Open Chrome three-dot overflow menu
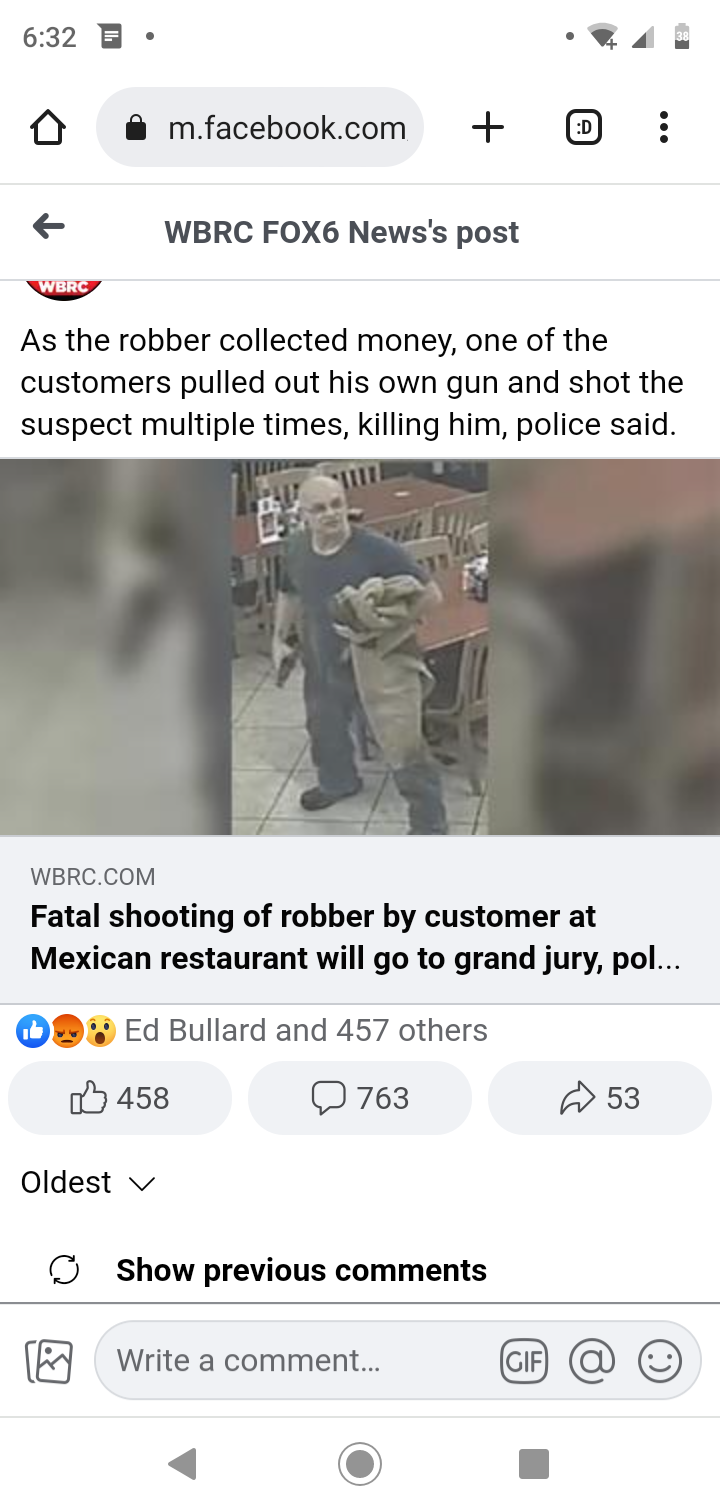 click(663, 128)
